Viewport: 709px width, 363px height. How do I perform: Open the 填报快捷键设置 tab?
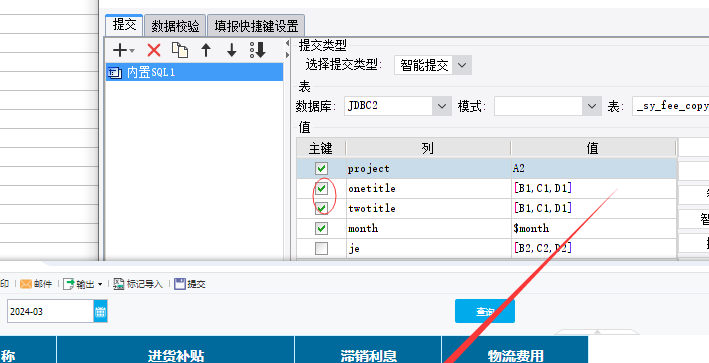tap(256, 26)
